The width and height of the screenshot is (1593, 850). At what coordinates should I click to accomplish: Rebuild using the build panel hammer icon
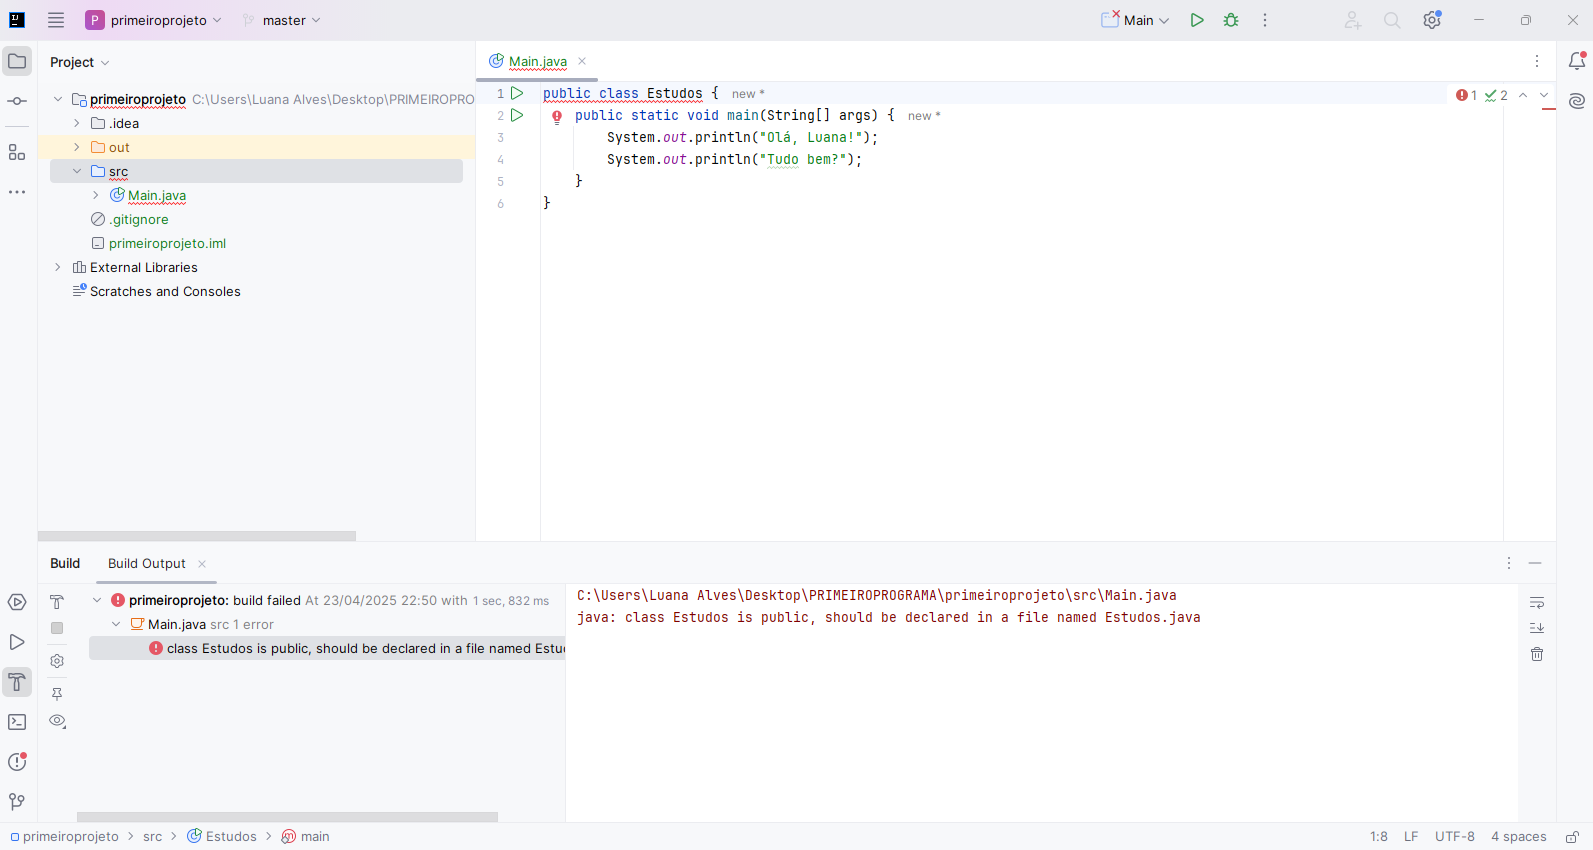(57, 602)
